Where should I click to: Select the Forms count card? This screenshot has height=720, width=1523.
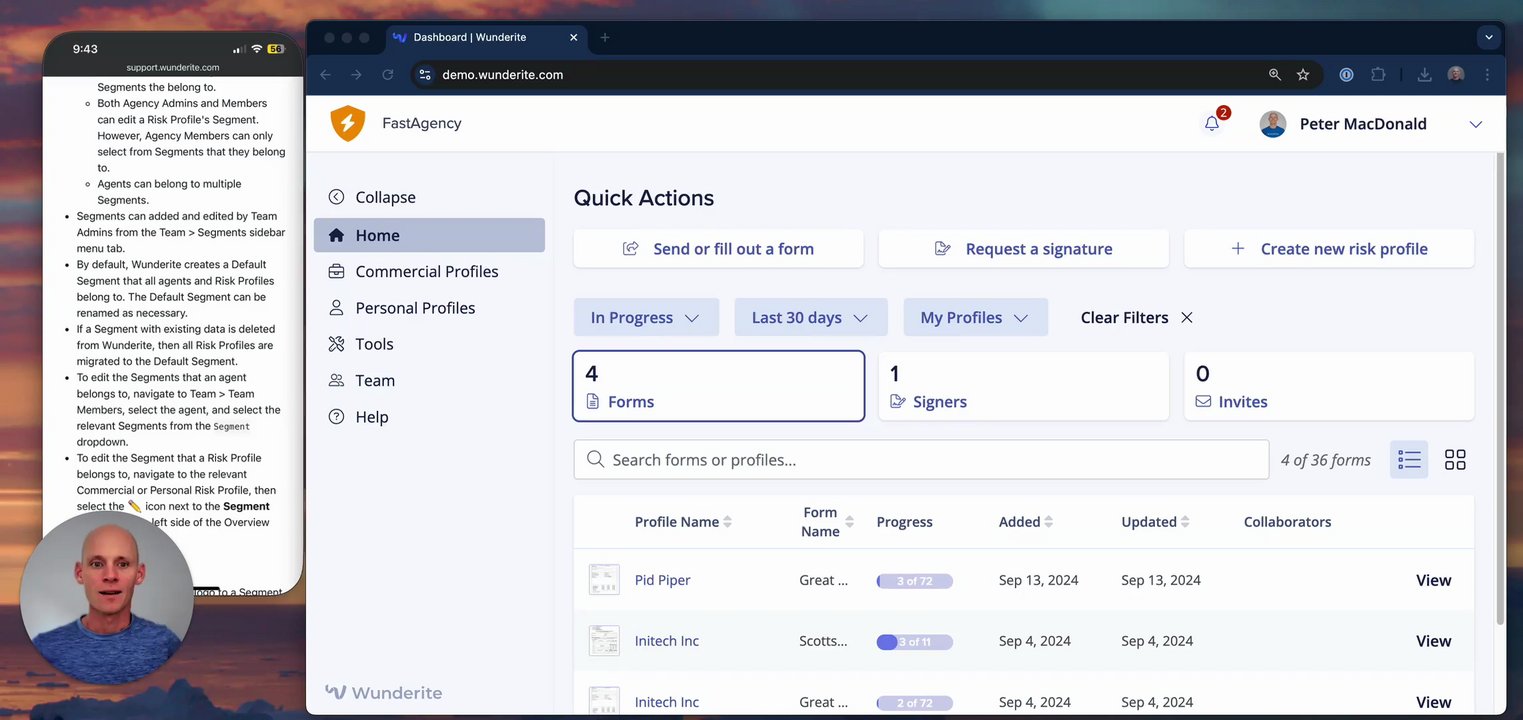tap(718, 386)
